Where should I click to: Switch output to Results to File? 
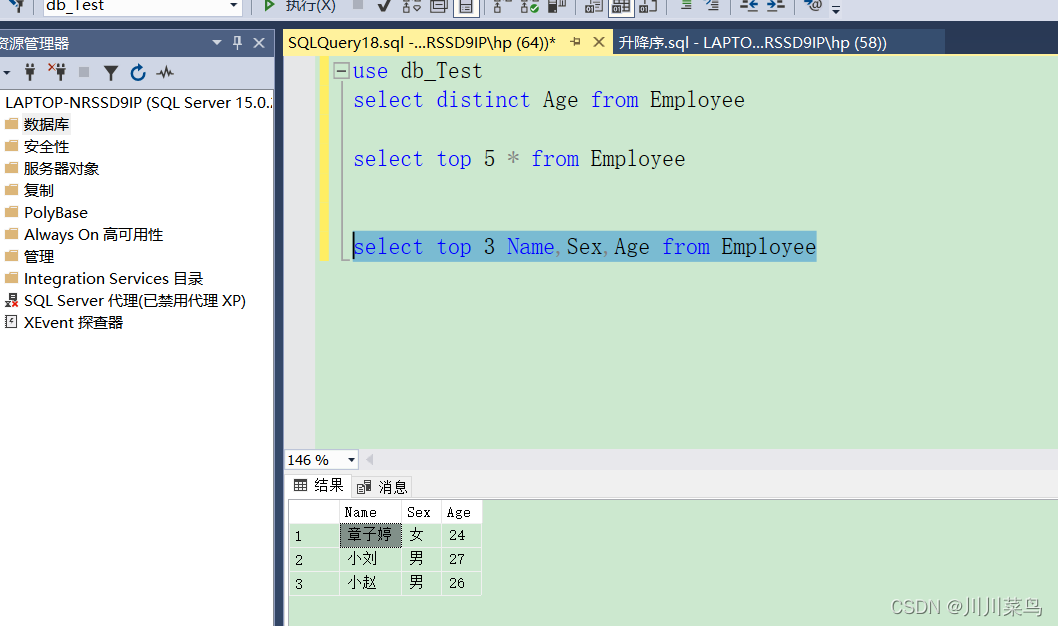click(648, 6)
